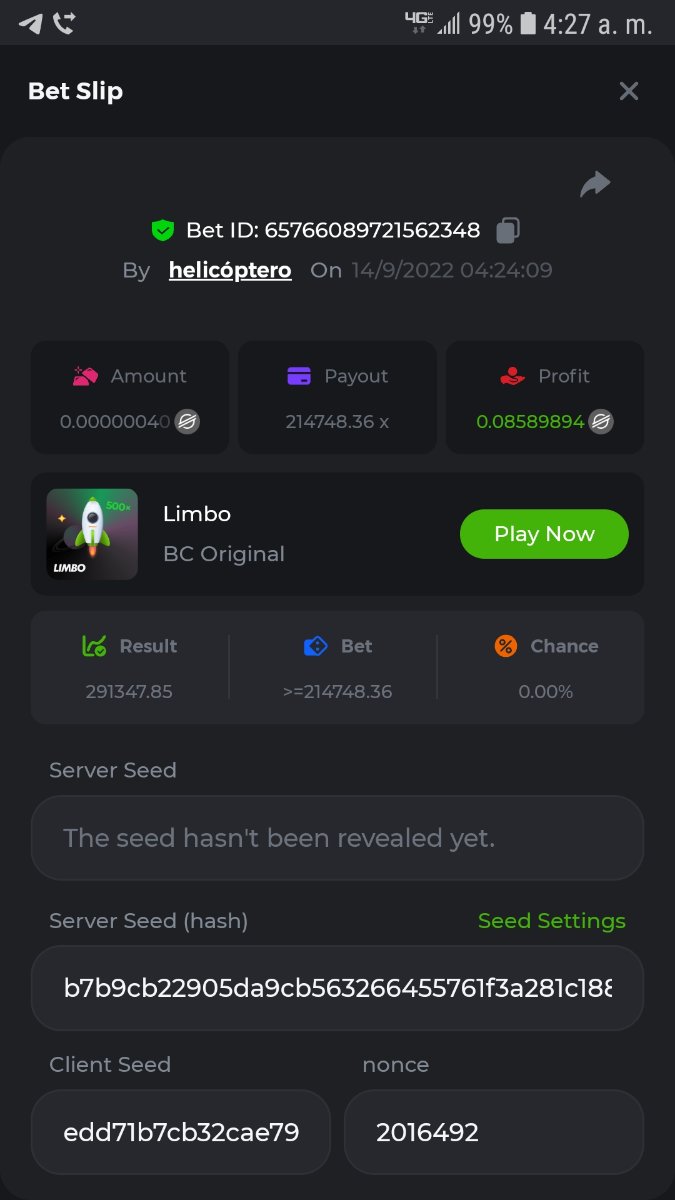Copy the Bet ID with copy icon
Screen dimensions: 675x1200
coord(508,231)
